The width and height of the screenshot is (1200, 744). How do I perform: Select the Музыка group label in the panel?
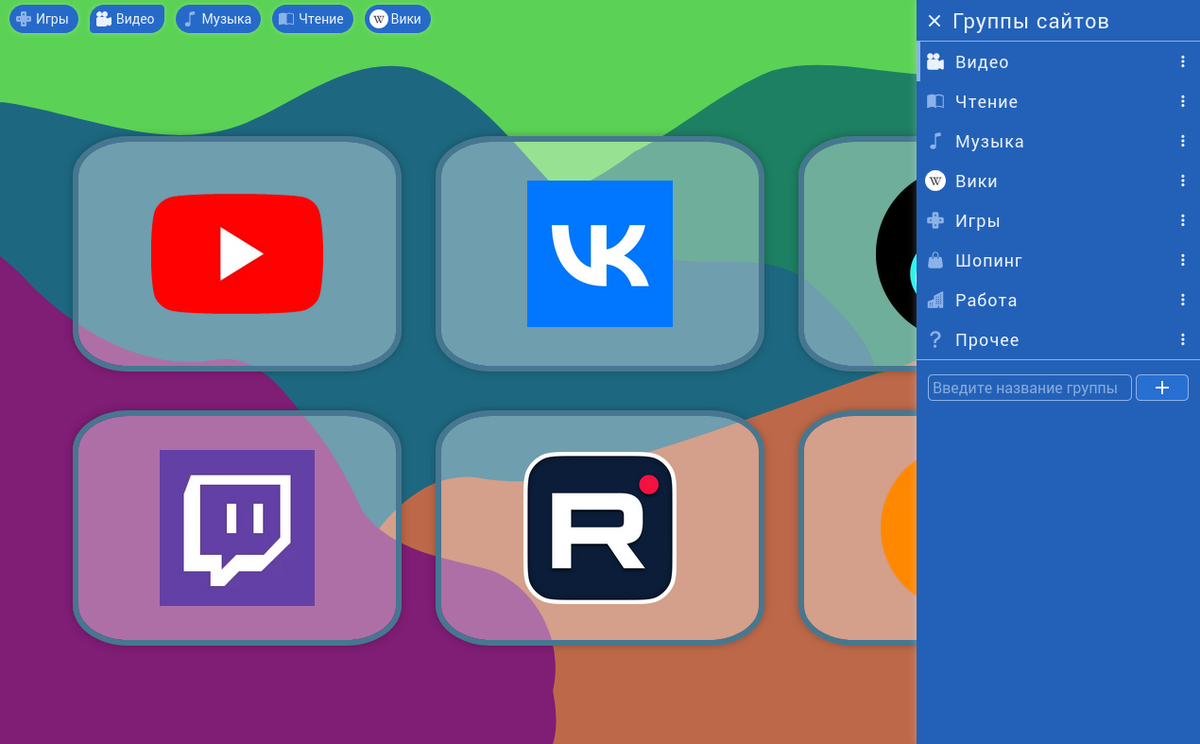(989, 141)
